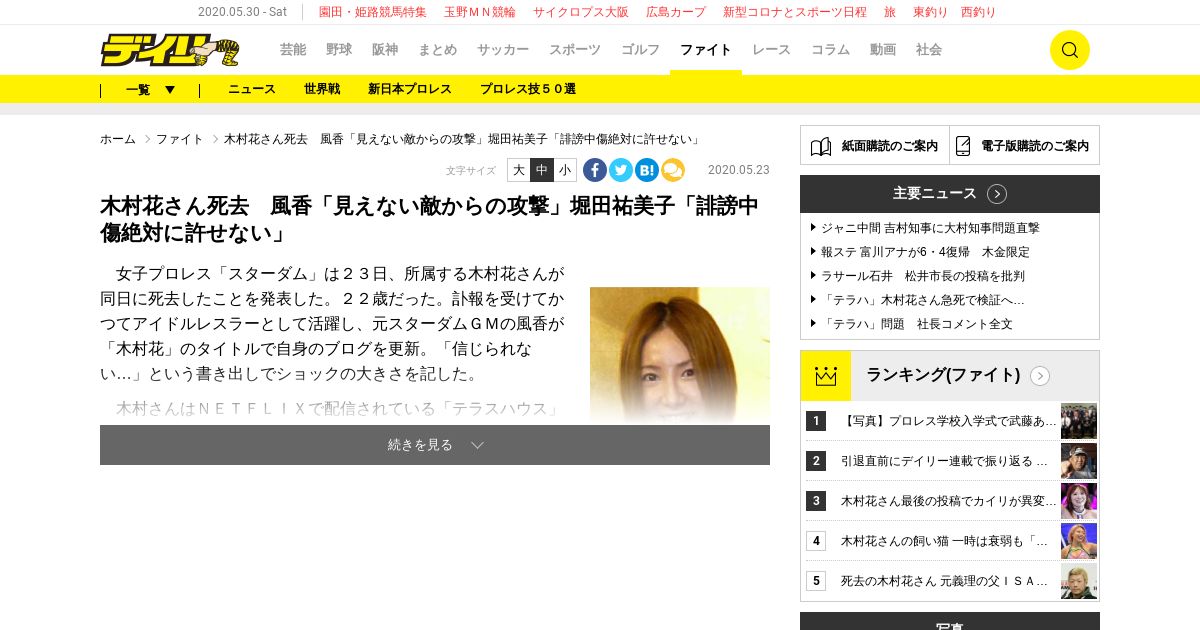The height and width of the screenshot is (630, 1200).
Task: Open headline ラサール石井 松井市長の投稿を批判
Action: pyautogui.click(x=923, y=276)
